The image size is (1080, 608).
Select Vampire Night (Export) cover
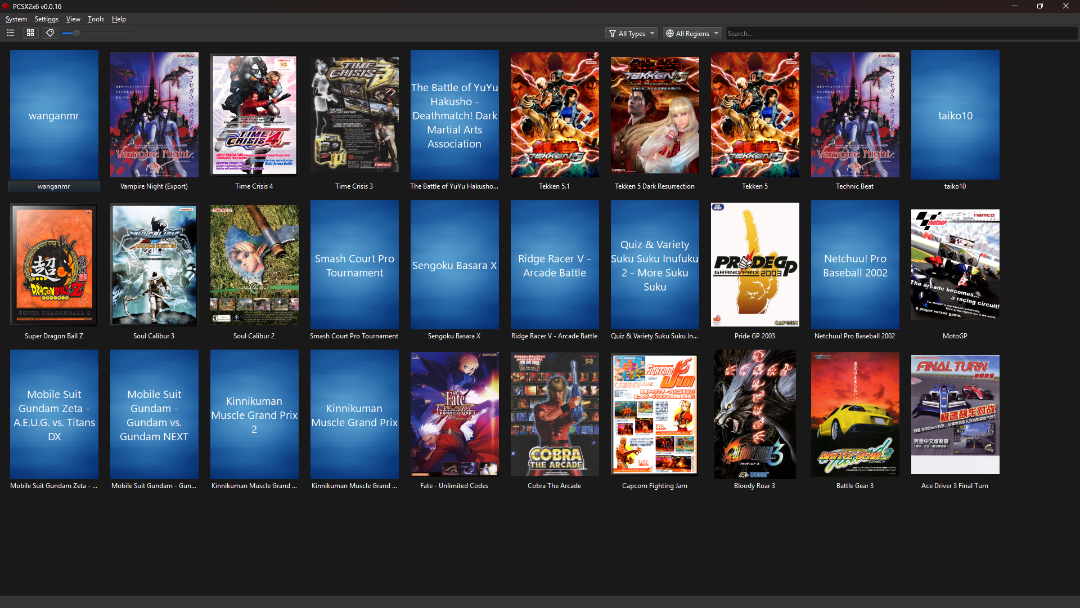tap(154, 115)
